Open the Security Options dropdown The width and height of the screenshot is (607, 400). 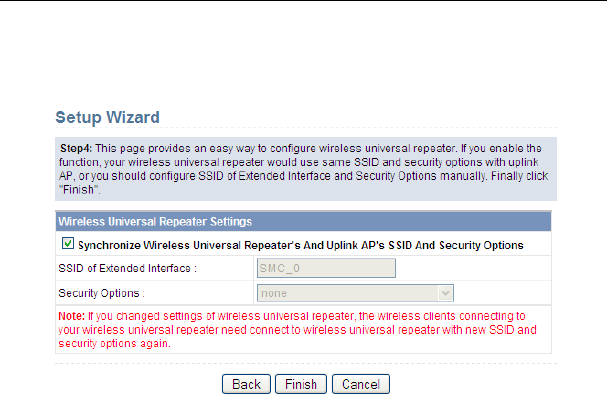click(355, 293)
